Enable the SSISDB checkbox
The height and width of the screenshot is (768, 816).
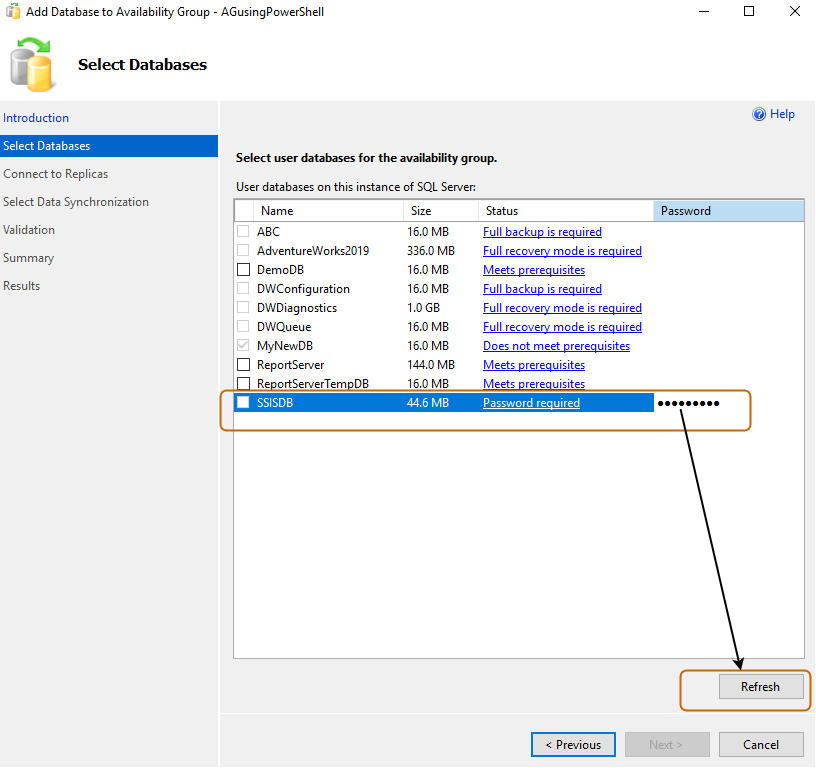pyautogui.click(x=241, y=402)
